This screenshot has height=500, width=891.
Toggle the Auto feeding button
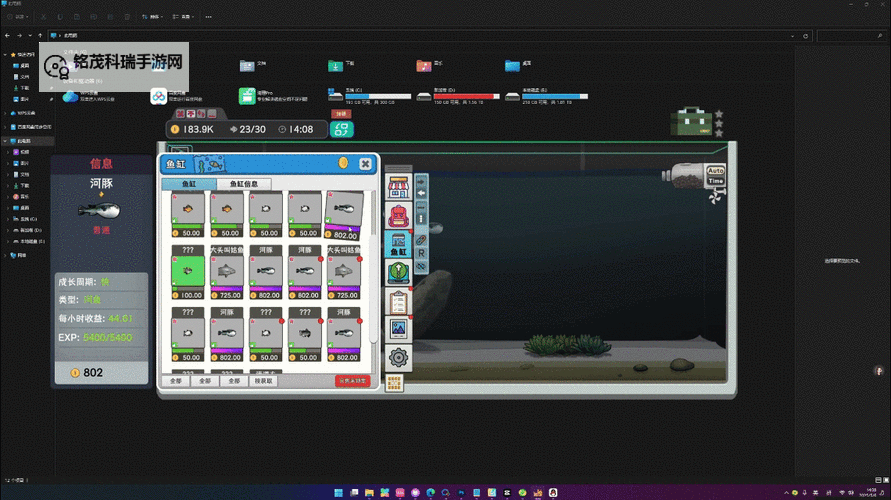(x=715, y=170)
